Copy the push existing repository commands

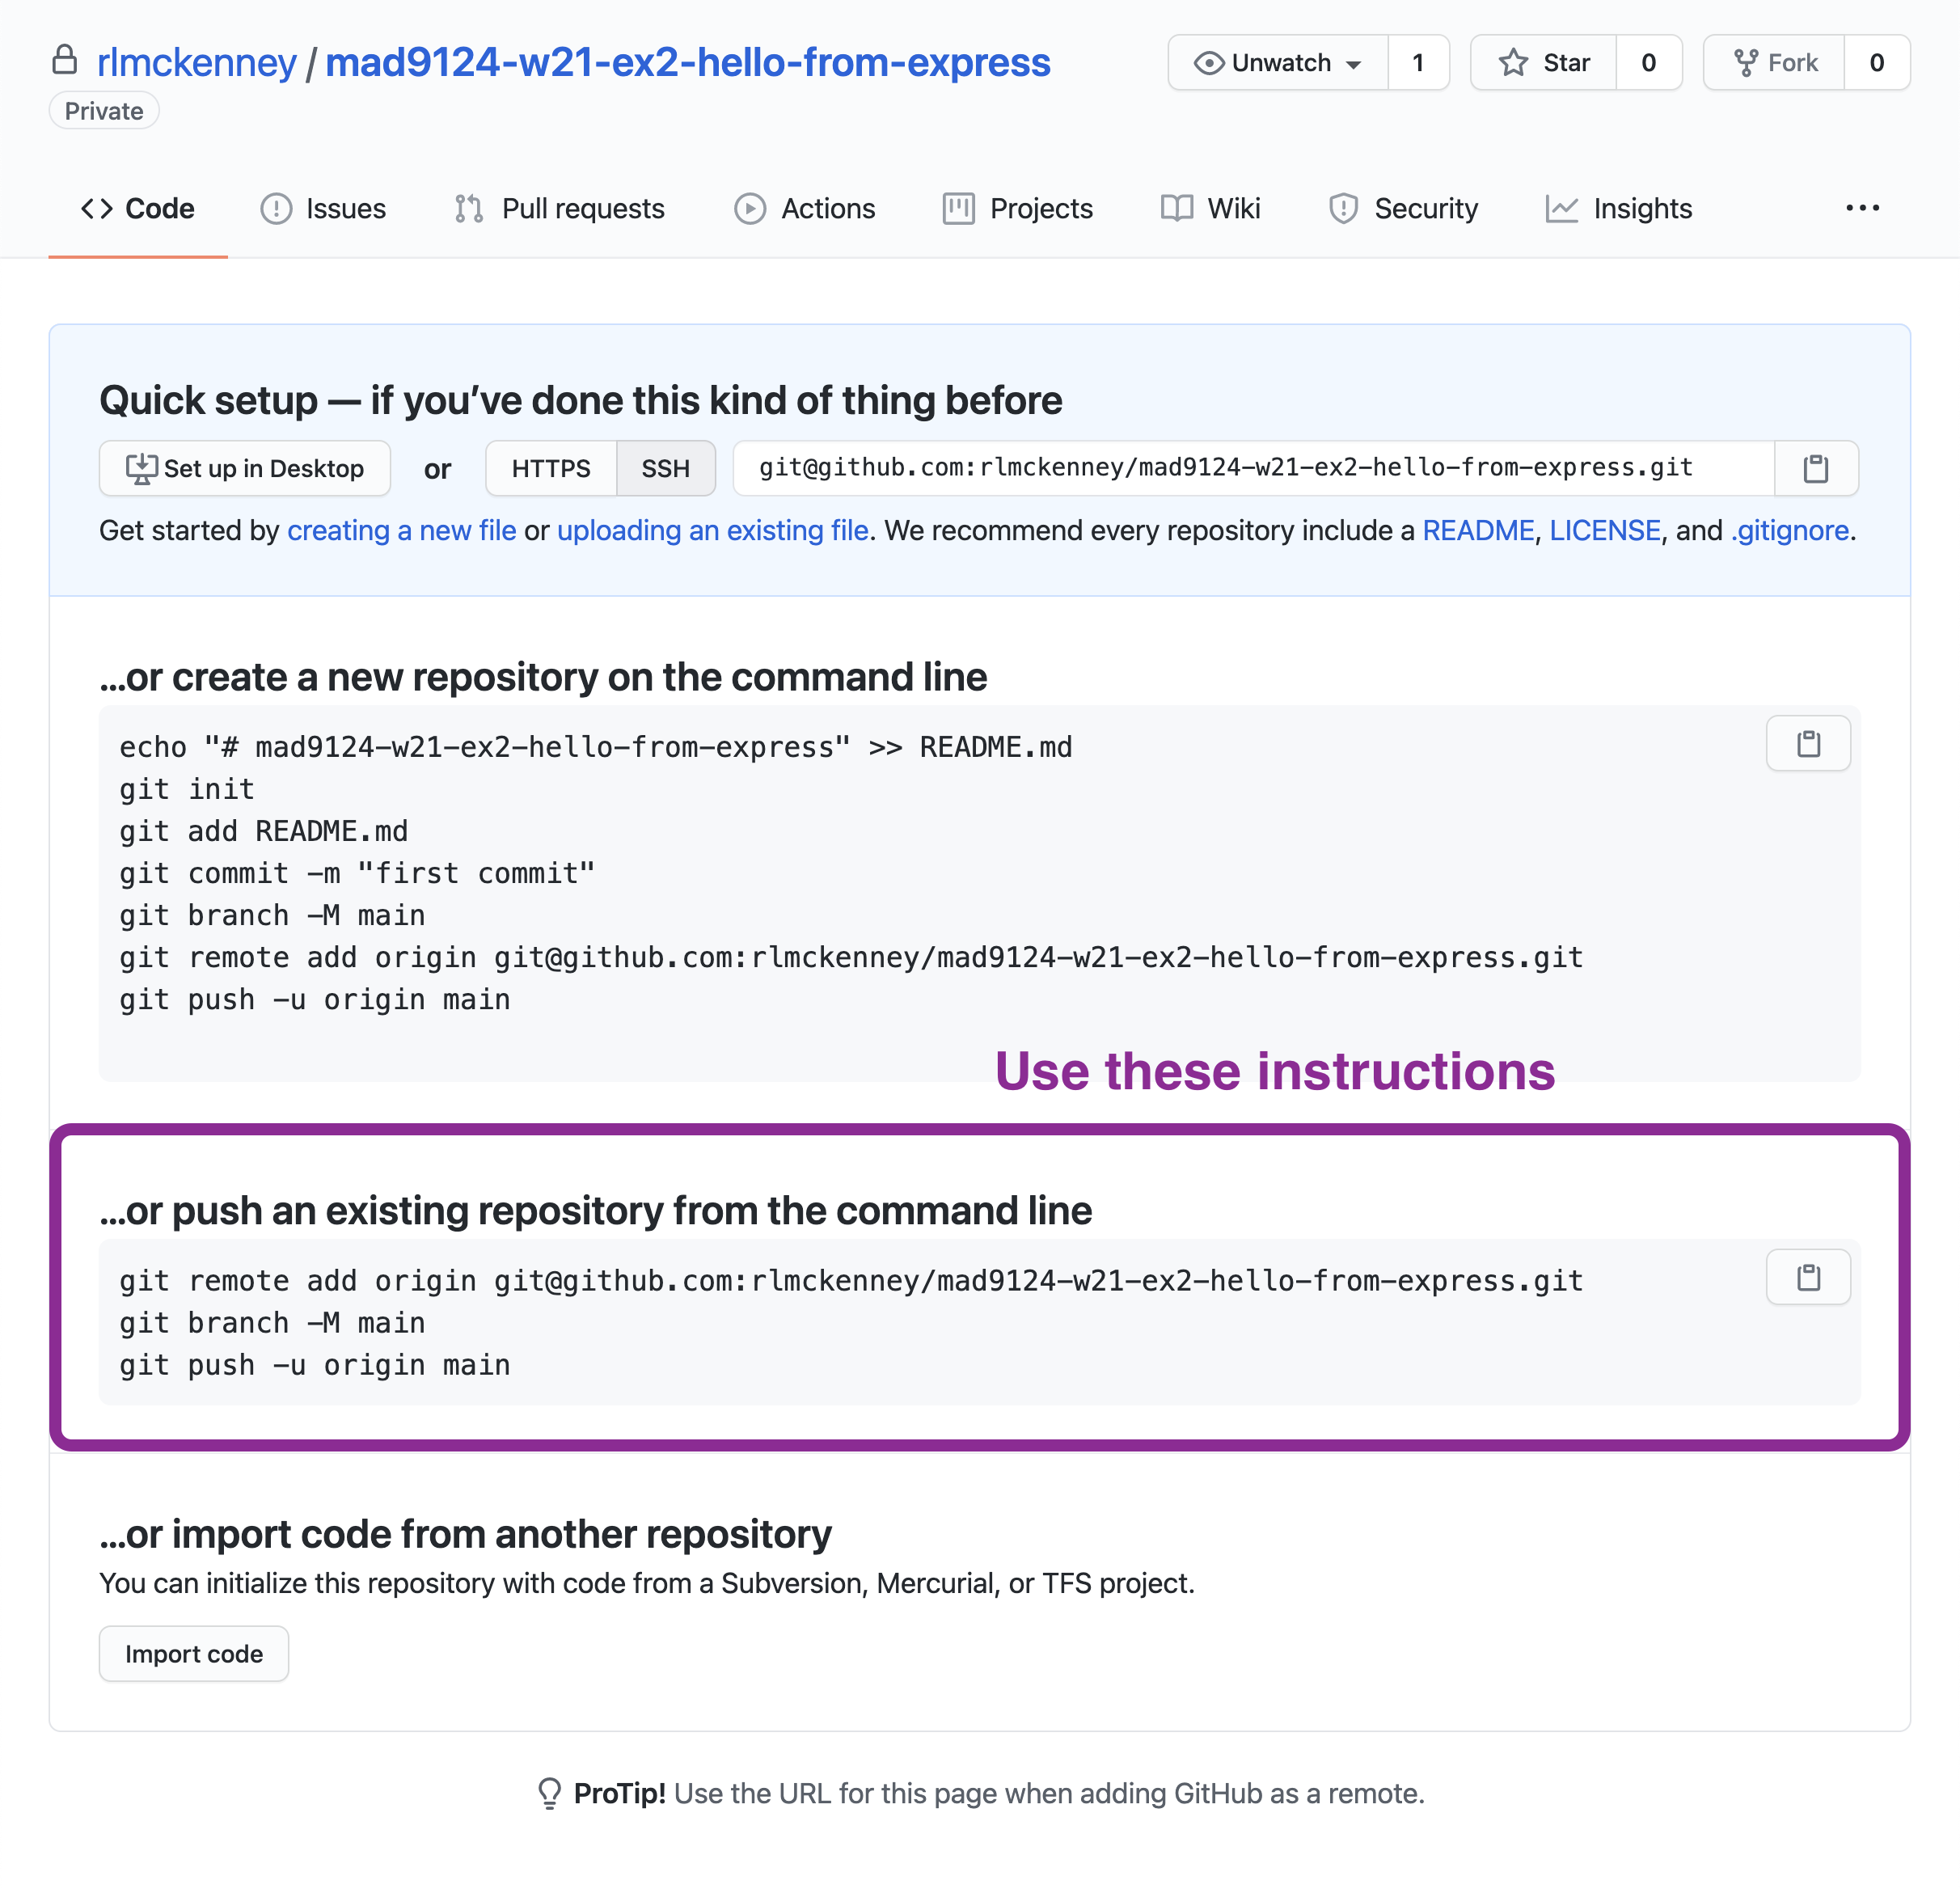1808,1277
